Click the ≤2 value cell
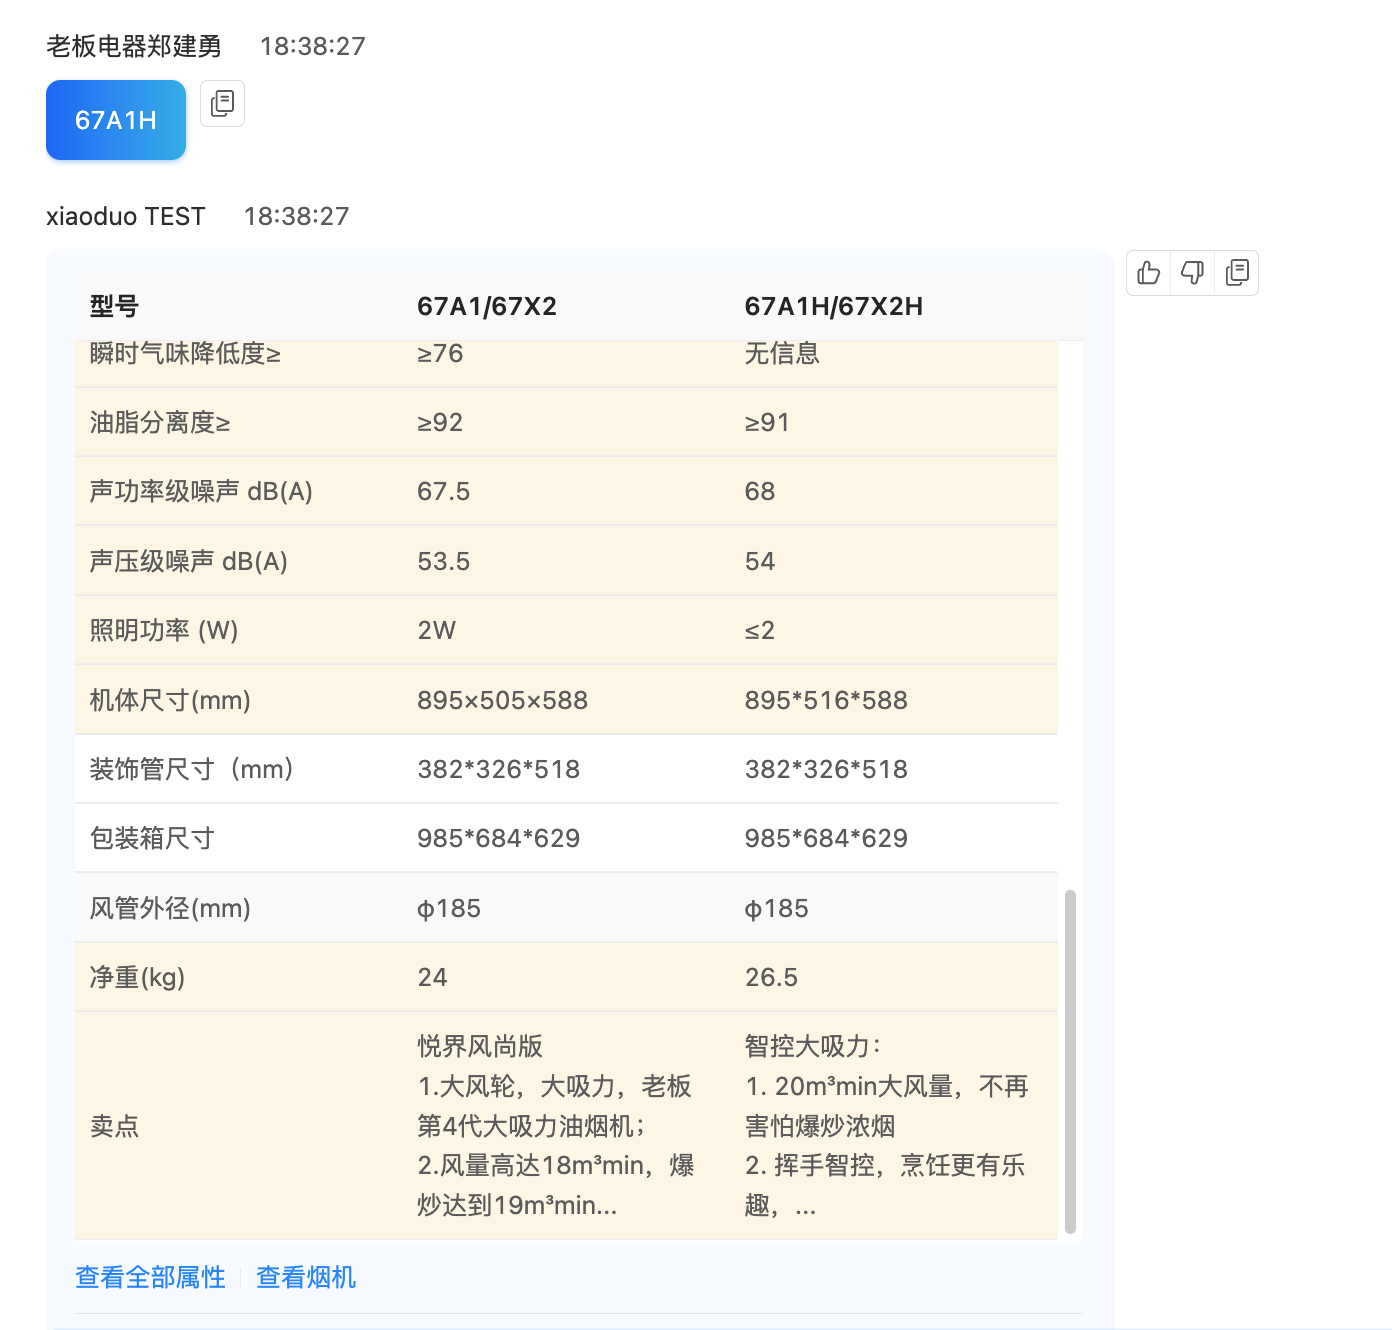This screenshot has width=1392, height=1330. [760, 630]
